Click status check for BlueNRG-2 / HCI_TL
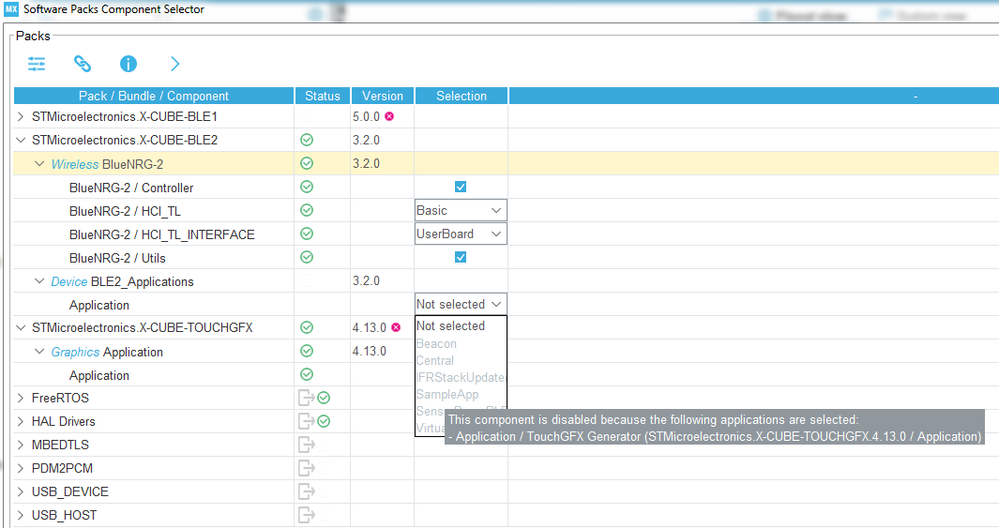 point(306,210)
